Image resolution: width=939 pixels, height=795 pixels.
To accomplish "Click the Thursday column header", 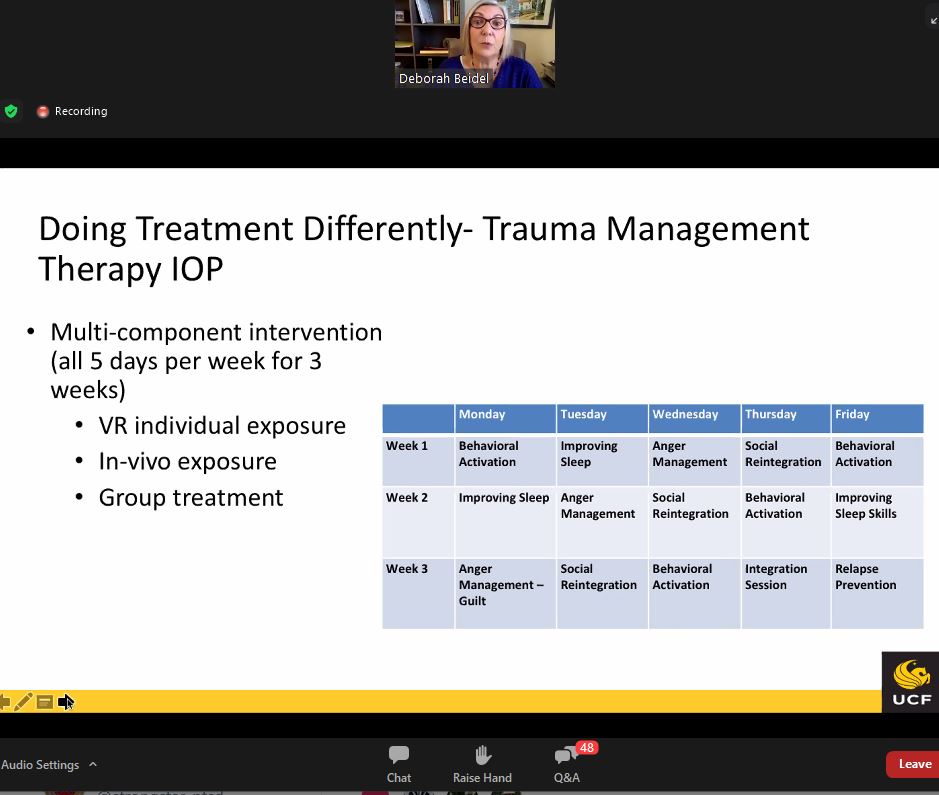I will pyautogui.click(x=786, y=418).
